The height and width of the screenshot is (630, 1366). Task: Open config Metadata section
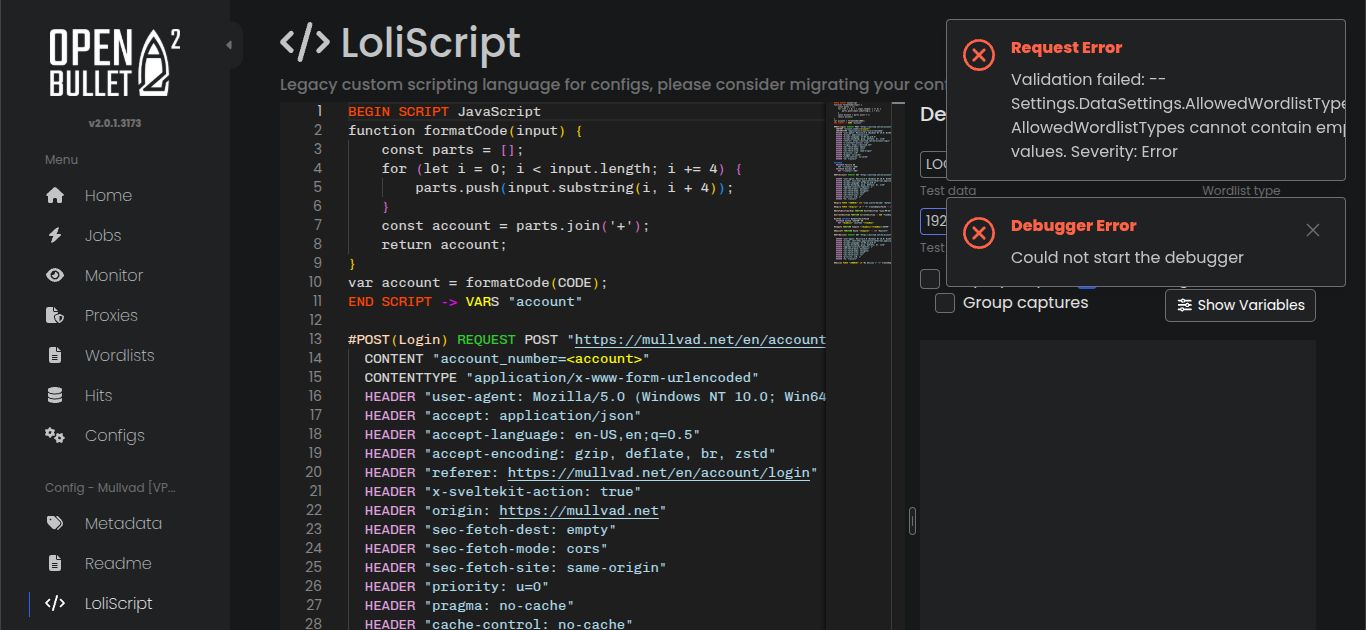tap(123, 523)
